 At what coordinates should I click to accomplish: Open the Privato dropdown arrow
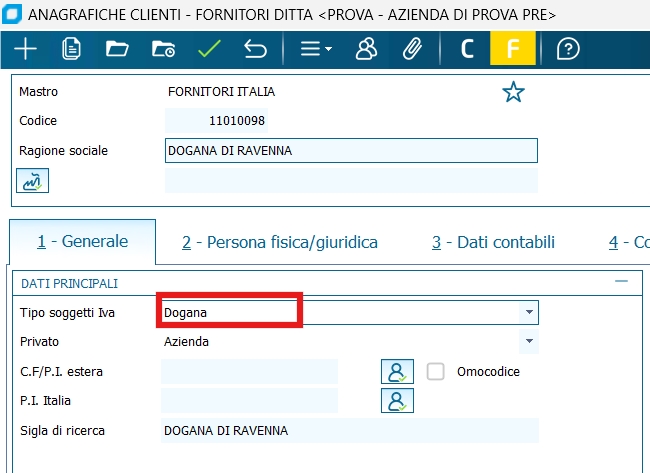point(528,342)
